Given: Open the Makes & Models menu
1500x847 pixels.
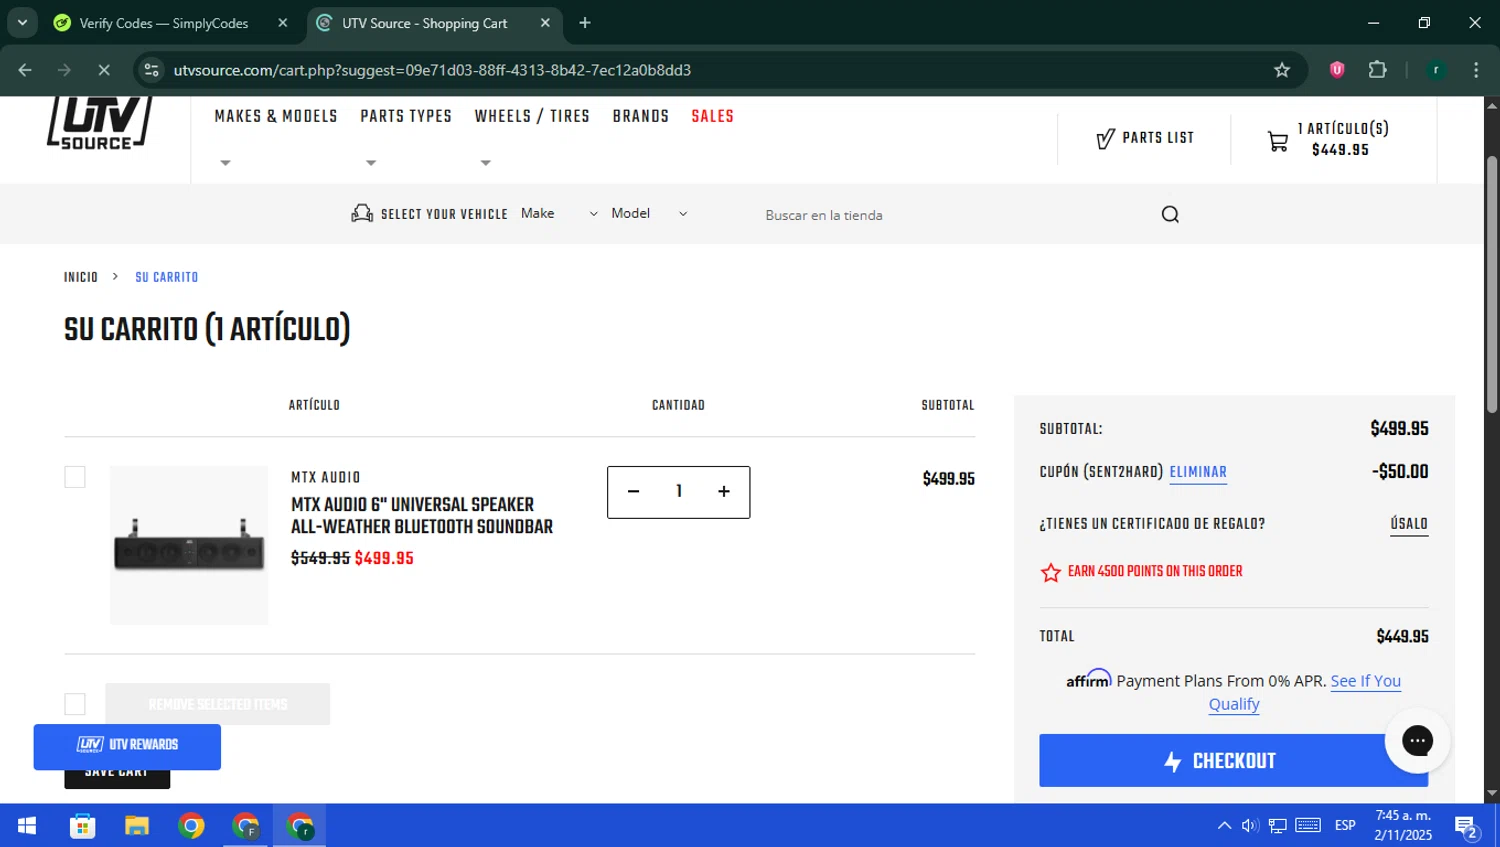Looking at the screenshot, I should coord(276,117).
